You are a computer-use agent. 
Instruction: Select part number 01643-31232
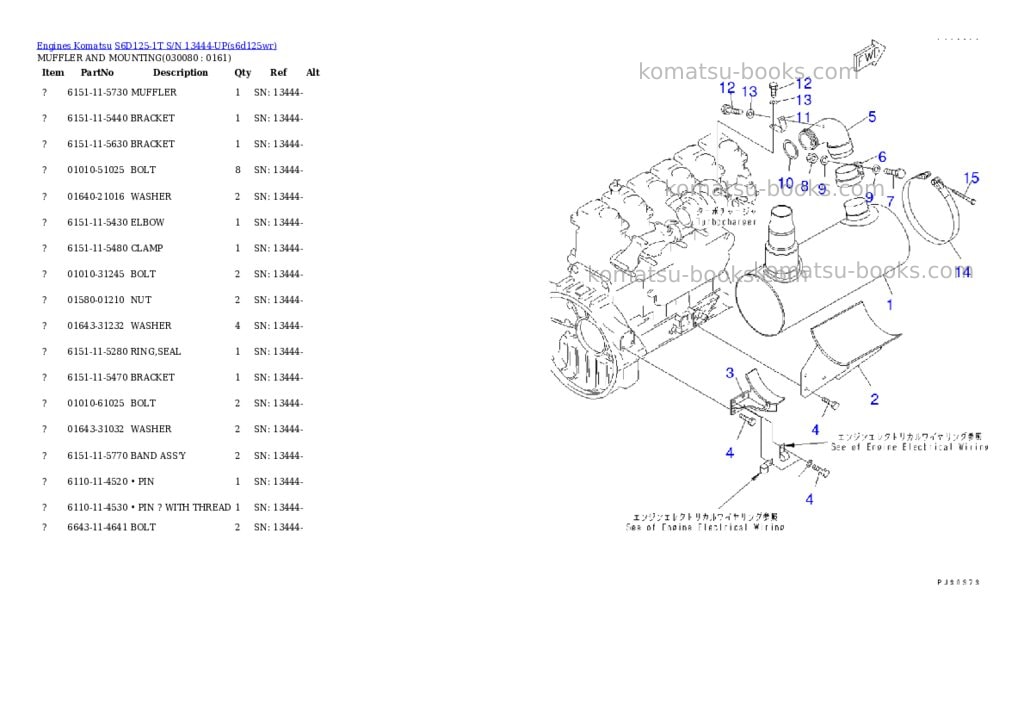click(x=95, y=325)
